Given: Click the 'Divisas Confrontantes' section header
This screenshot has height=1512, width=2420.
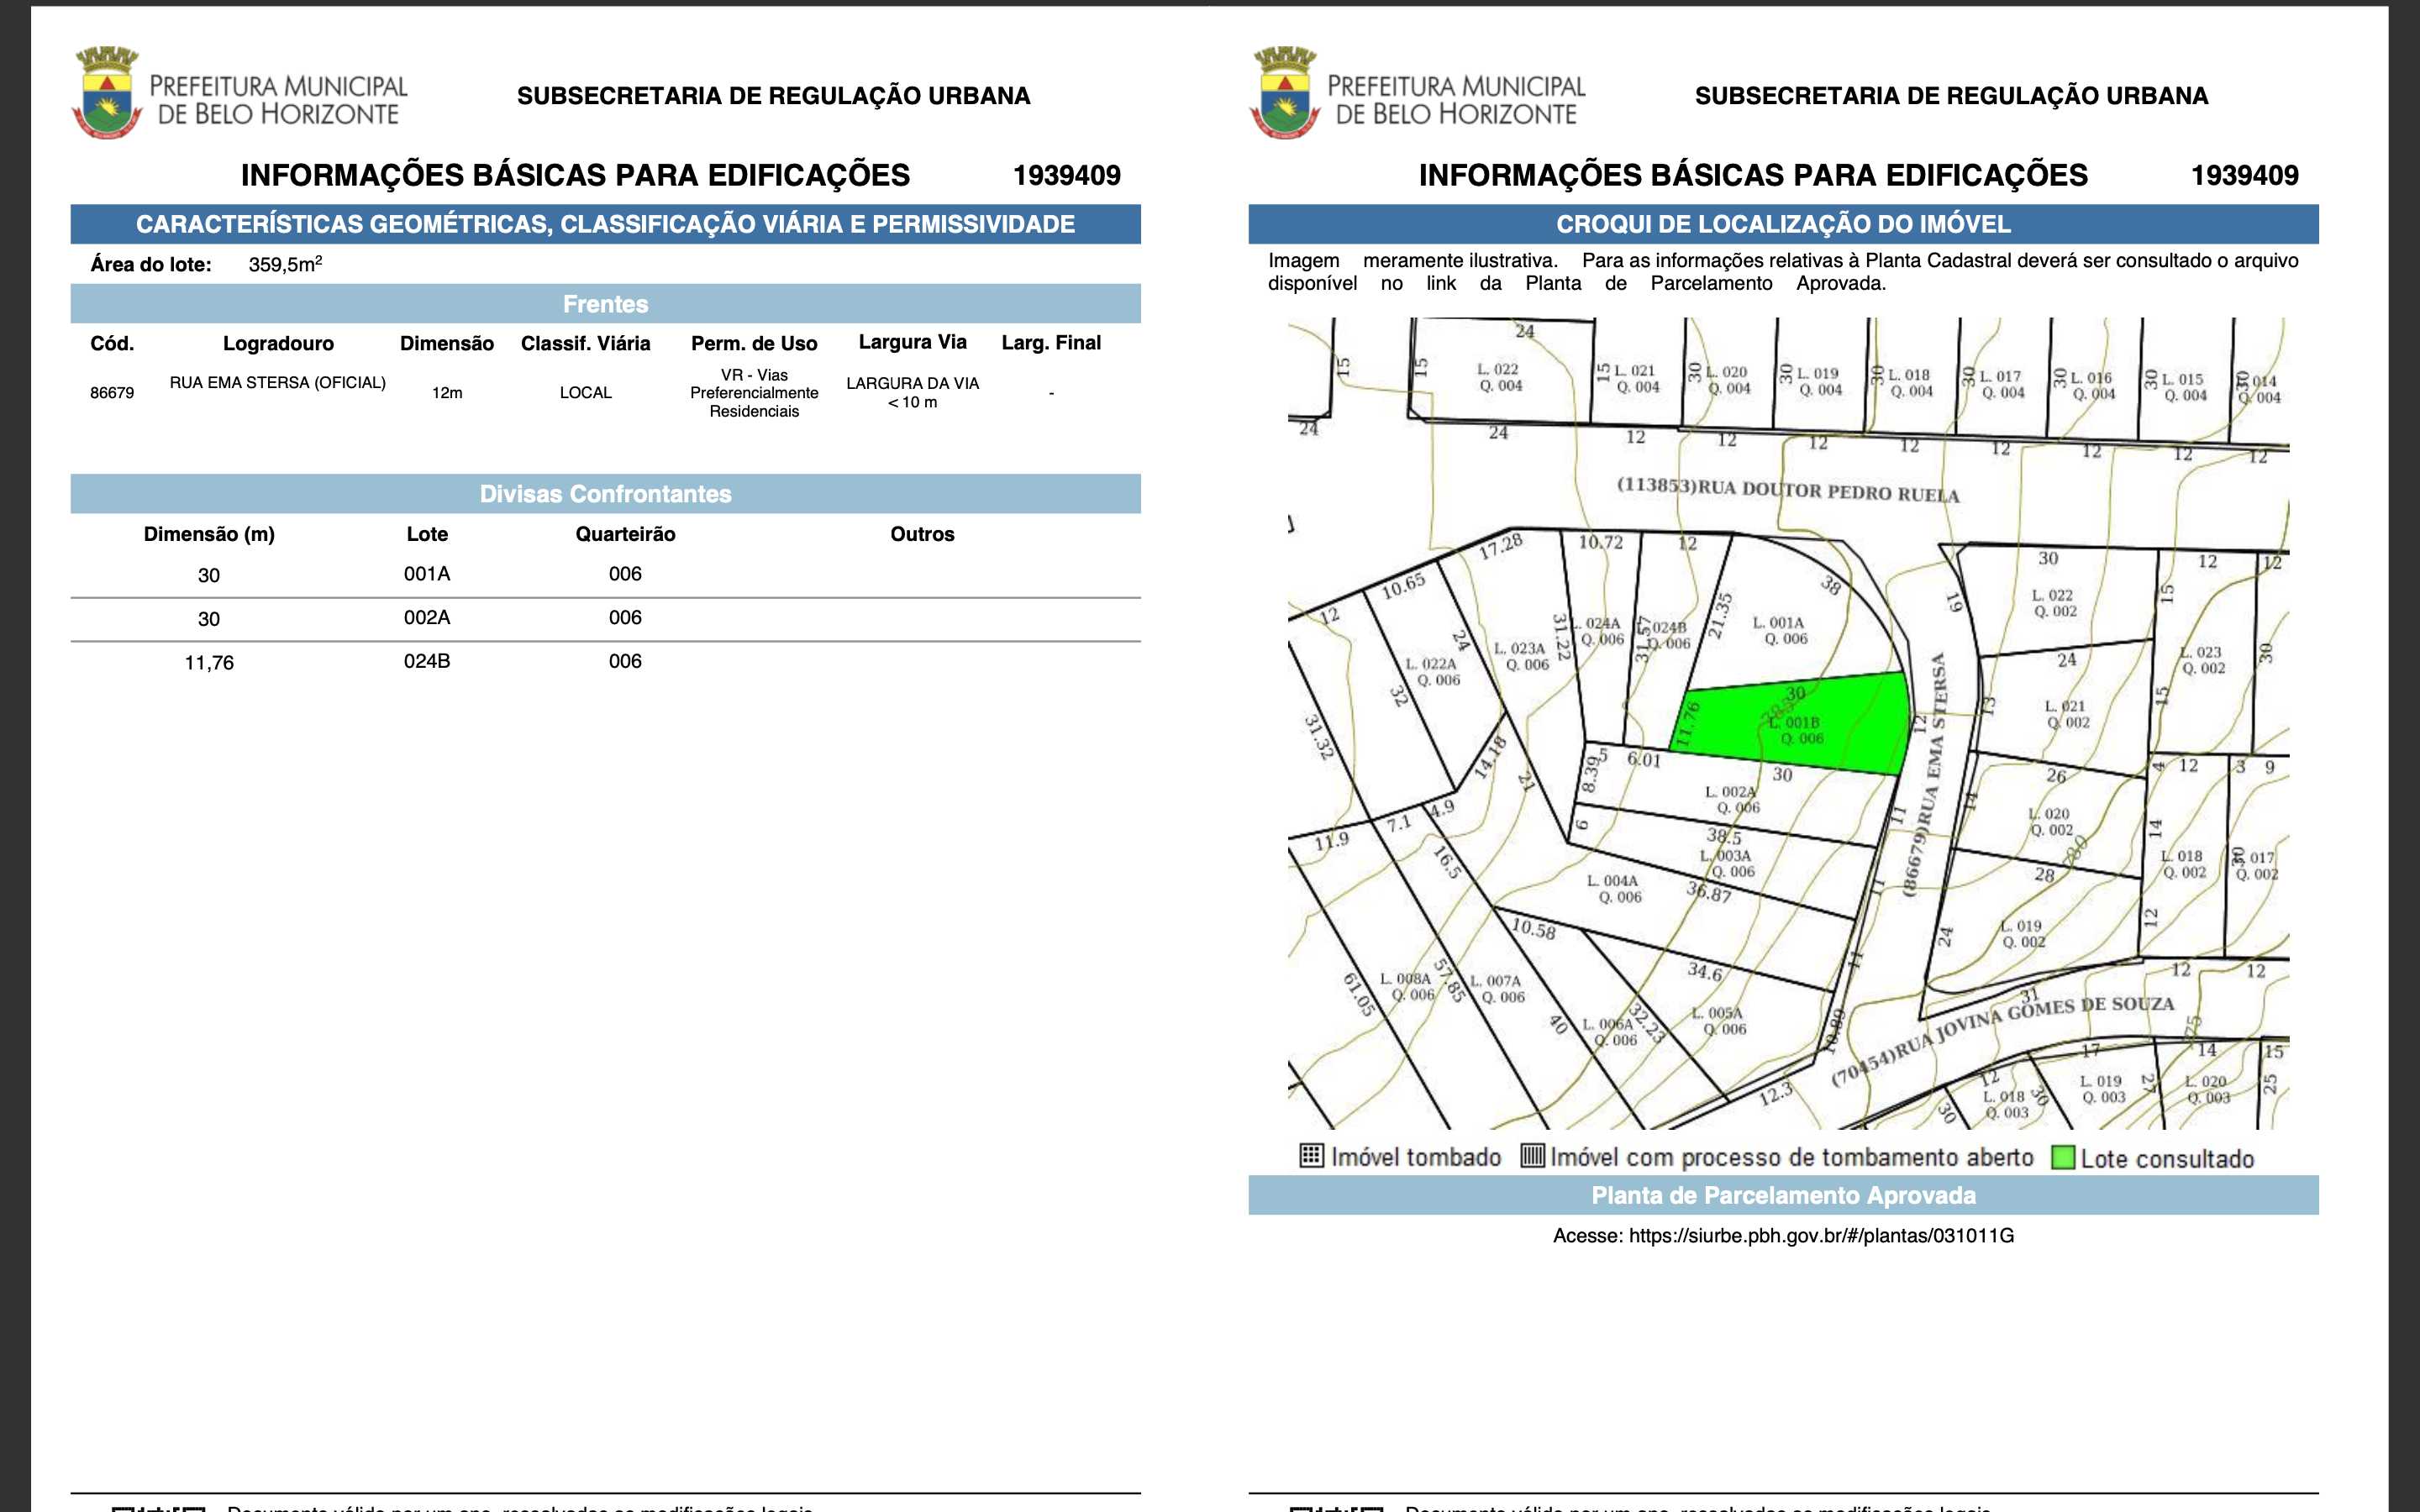Looking at the screenshot, I should (x=605, y=494).
